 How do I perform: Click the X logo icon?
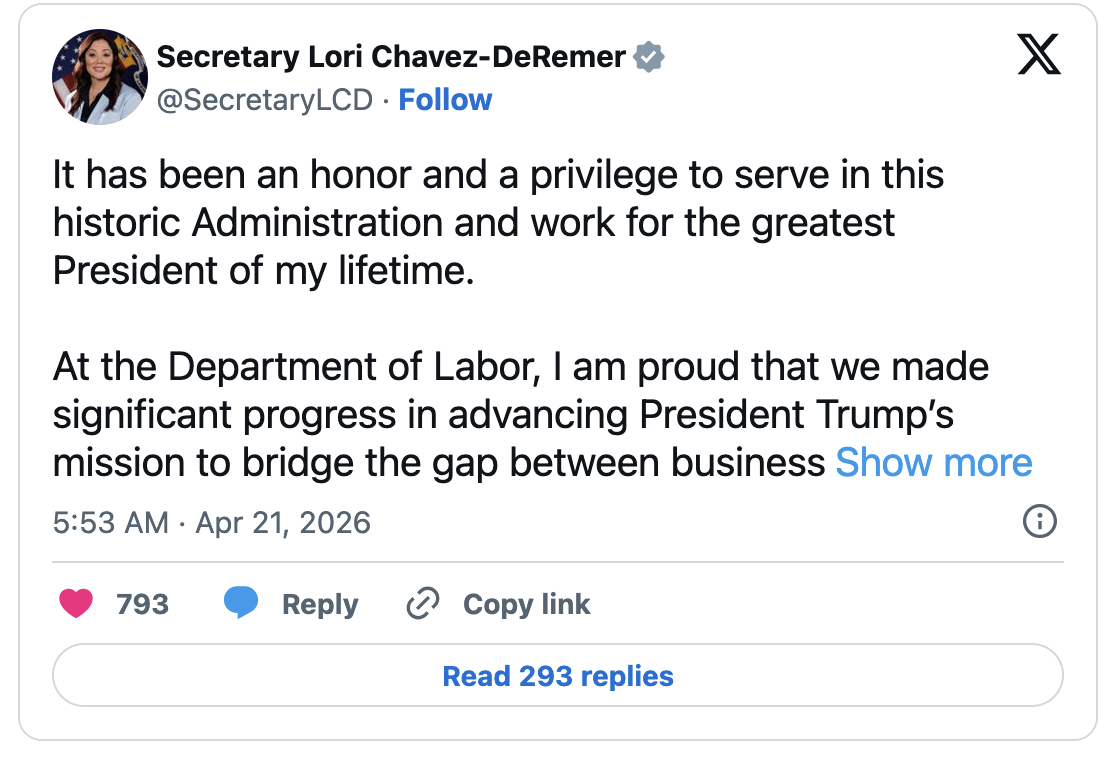pyautogui.click(x=1038, y=54)
